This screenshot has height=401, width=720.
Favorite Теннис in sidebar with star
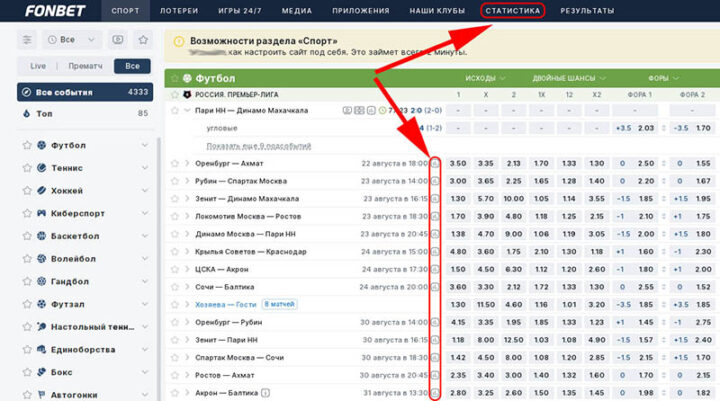[27, 168]
